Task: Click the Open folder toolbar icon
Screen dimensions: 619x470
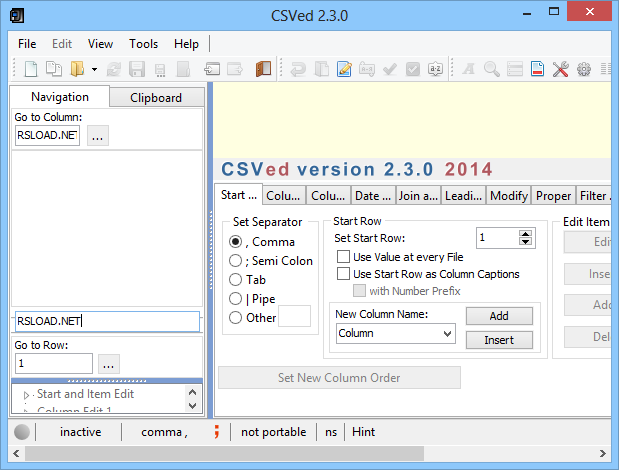Action: [x=77, y=69]
